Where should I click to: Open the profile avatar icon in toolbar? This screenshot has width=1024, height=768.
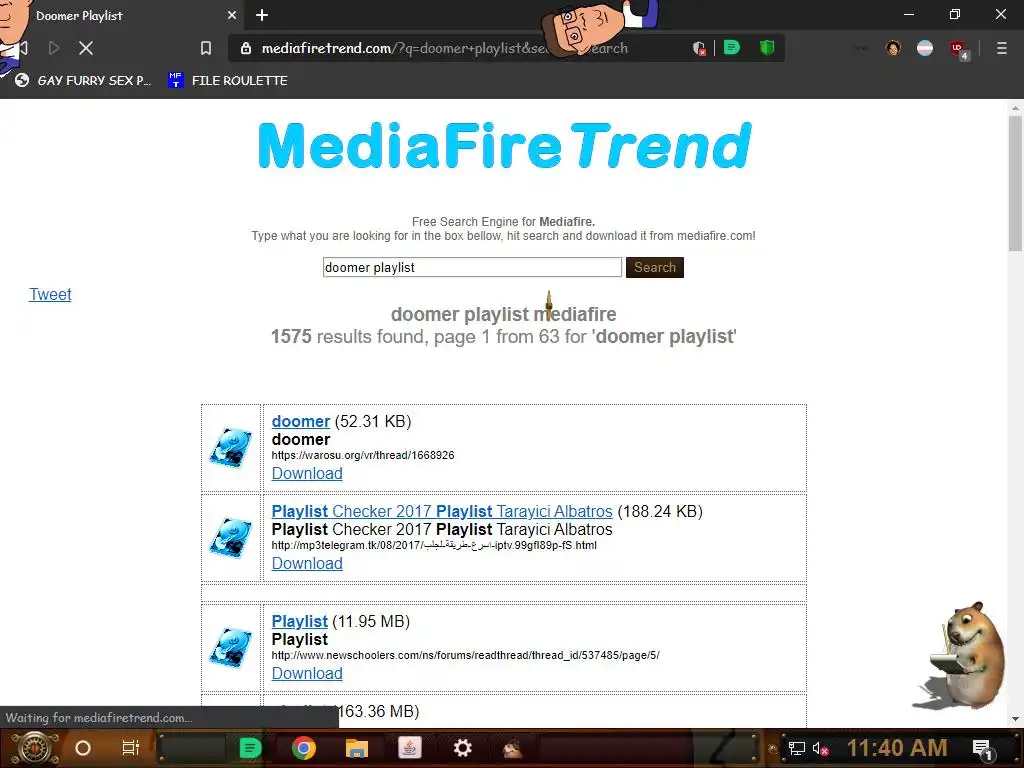click(893, 48)
